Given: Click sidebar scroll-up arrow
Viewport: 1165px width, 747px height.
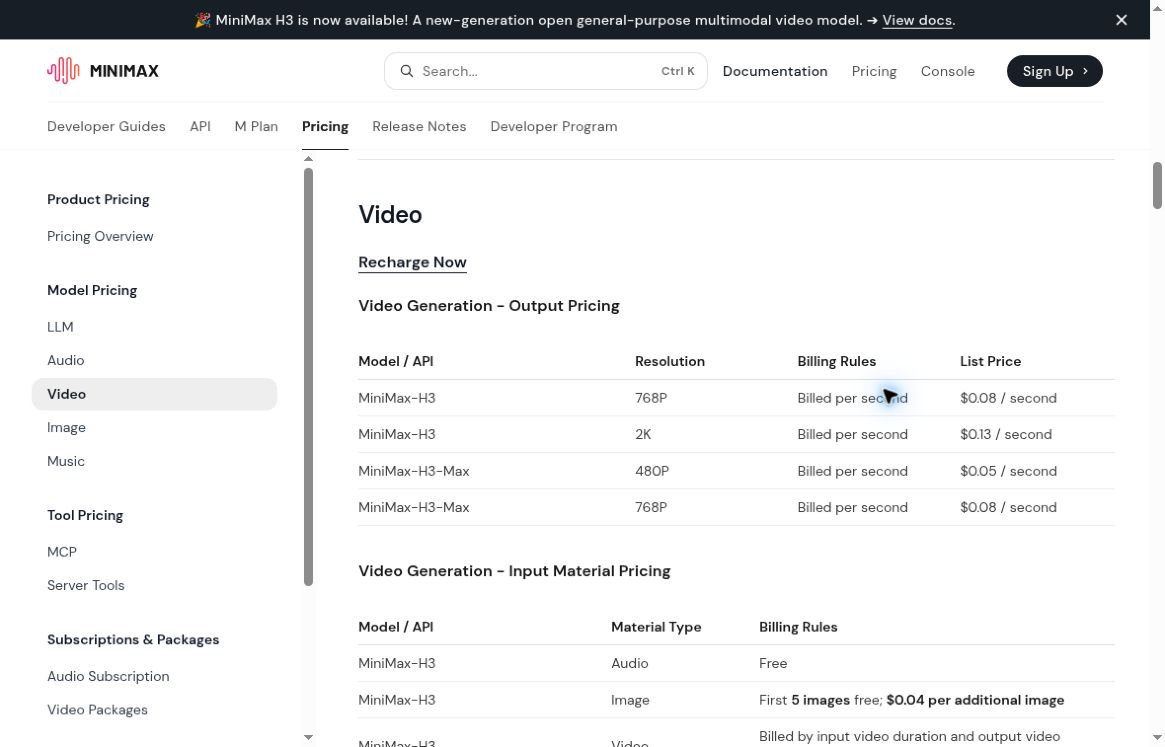Looking at the screenshot, I should point(308,158).
